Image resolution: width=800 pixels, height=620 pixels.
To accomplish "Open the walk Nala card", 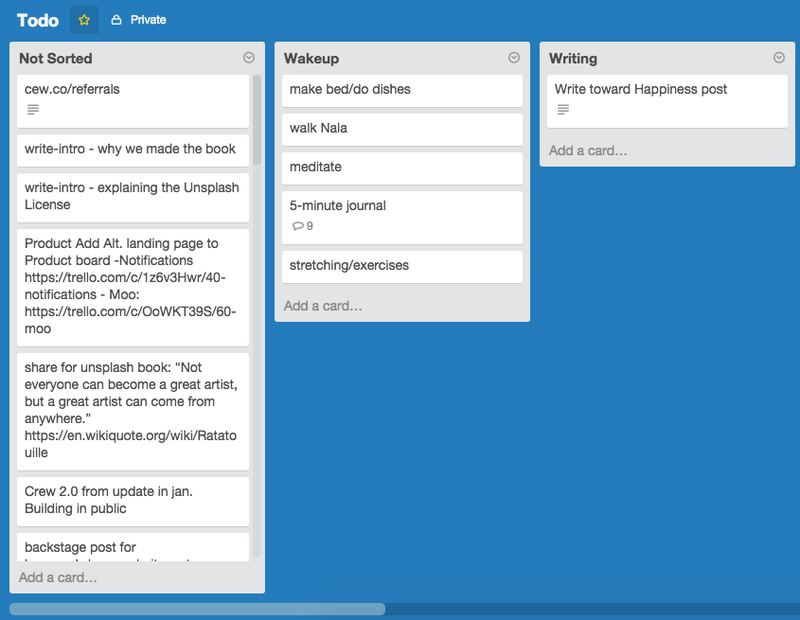I will tap(402, 129).
